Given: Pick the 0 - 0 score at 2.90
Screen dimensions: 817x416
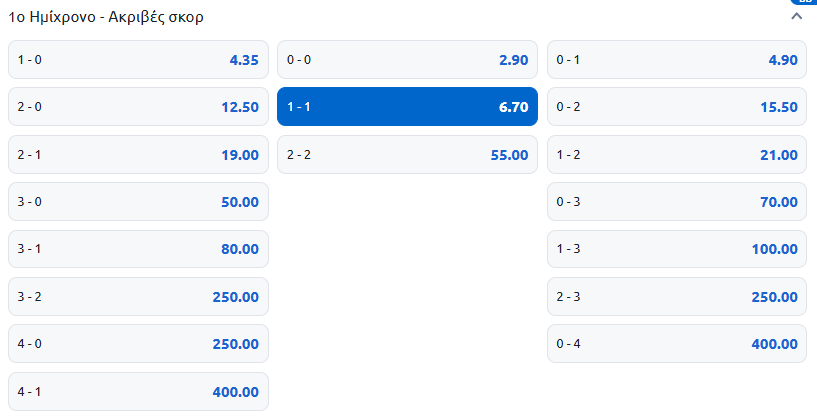Looking at the screenshot, I should pos(407,60).
